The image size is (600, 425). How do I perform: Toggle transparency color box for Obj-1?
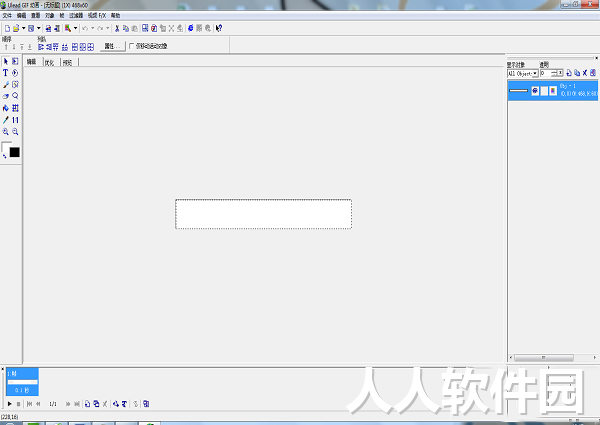click(x=553, y=91)
